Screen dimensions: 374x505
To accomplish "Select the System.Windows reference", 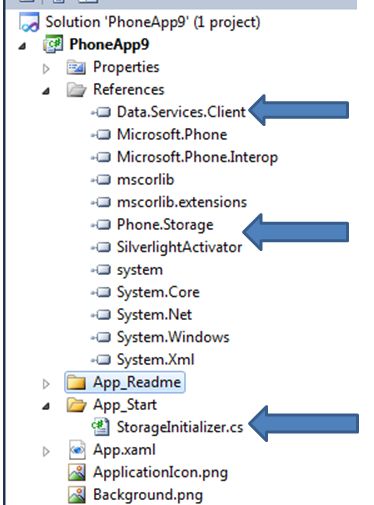I will (173, 337).
